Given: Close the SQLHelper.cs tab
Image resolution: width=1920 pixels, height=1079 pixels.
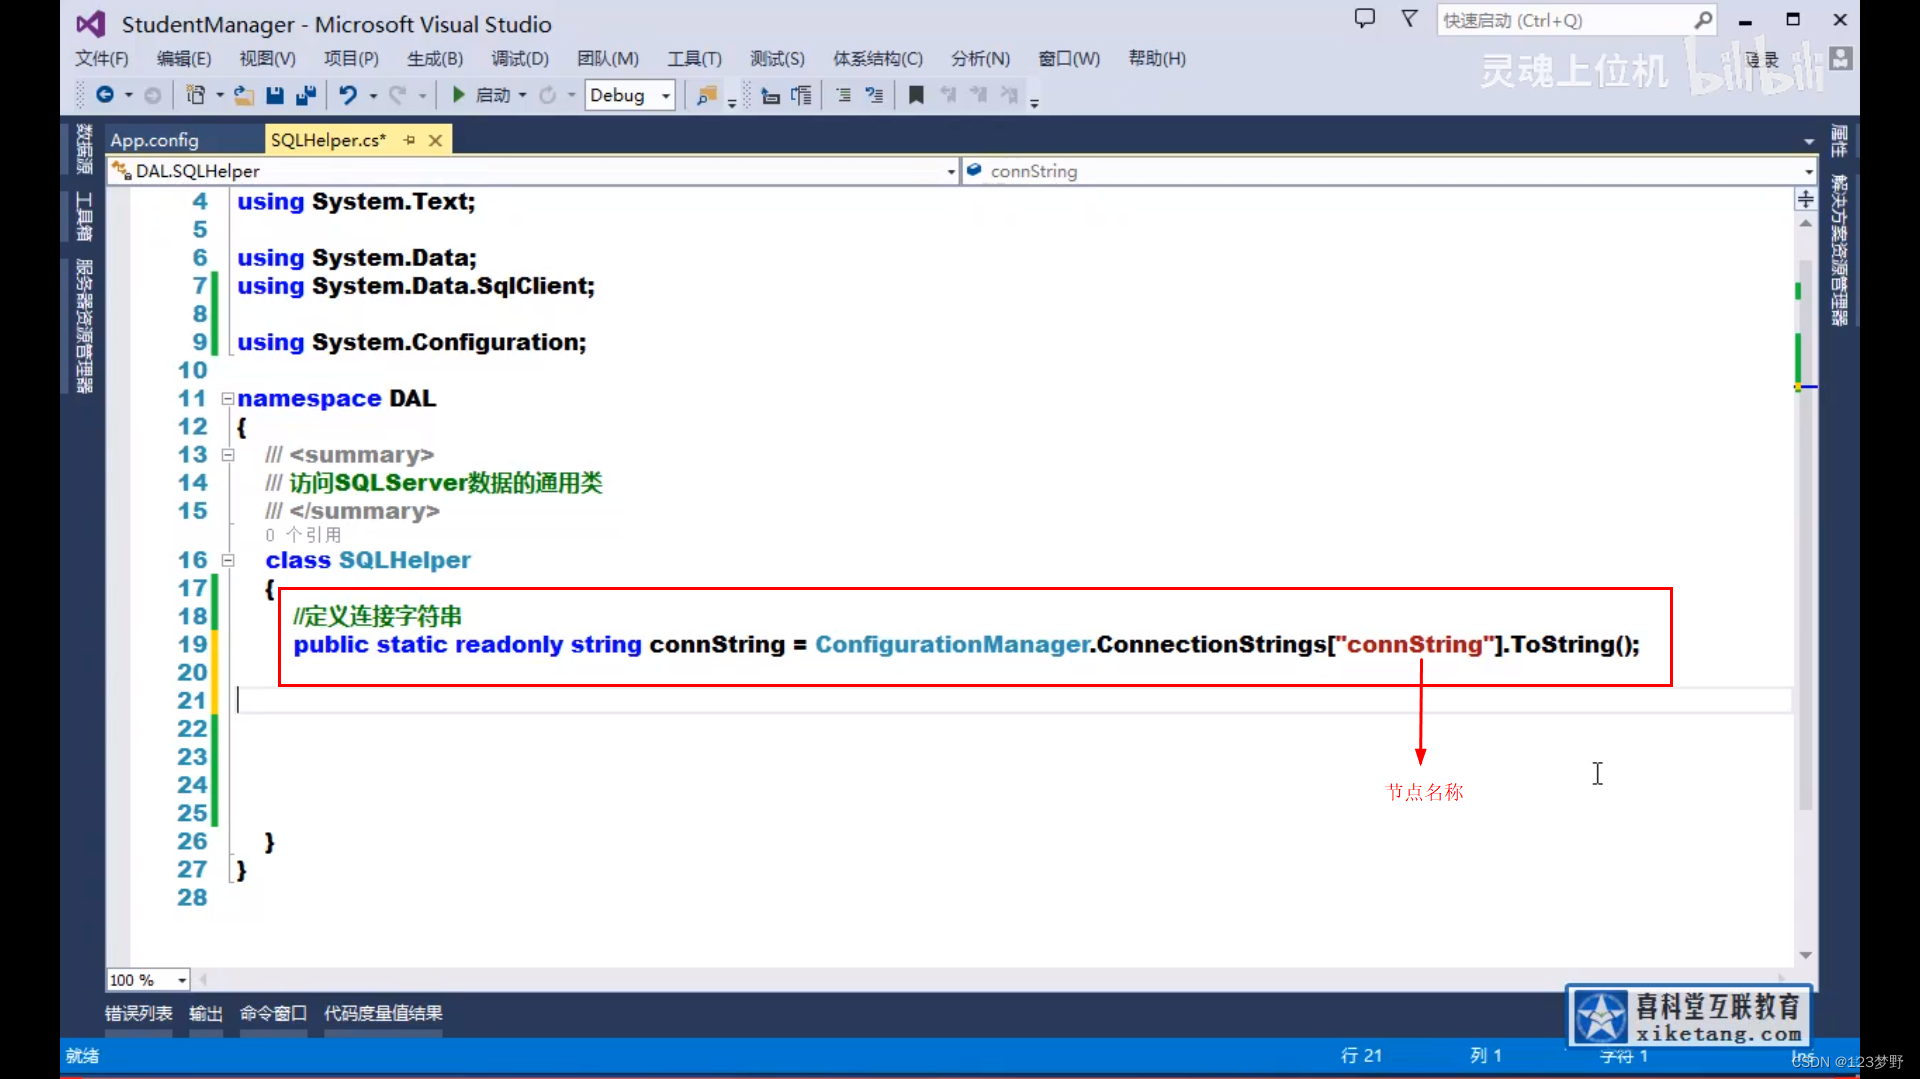Looking at the screenshot, I should [x=435, y=140].
